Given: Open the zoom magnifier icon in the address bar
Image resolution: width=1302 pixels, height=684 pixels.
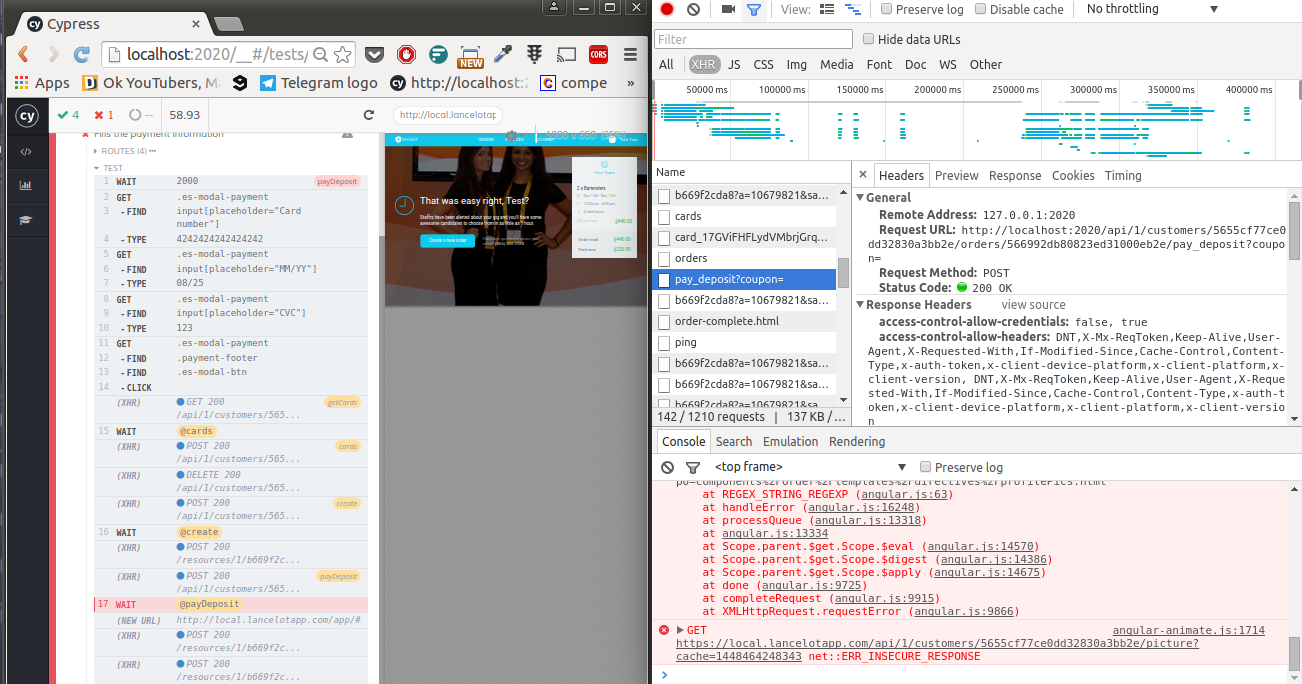Looking at the screenshot, I should (x=320, y=54).
